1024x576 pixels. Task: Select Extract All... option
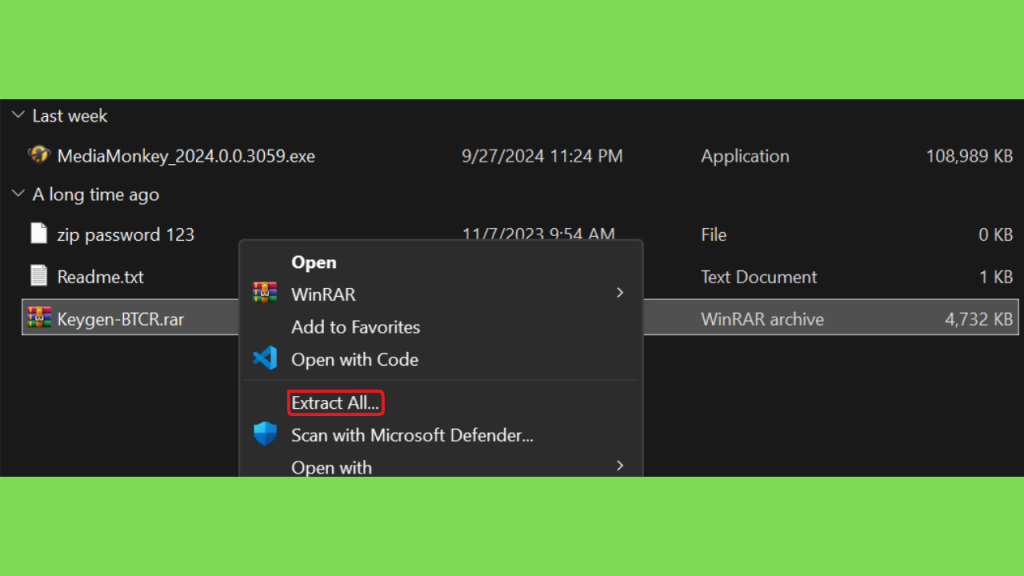335,403
